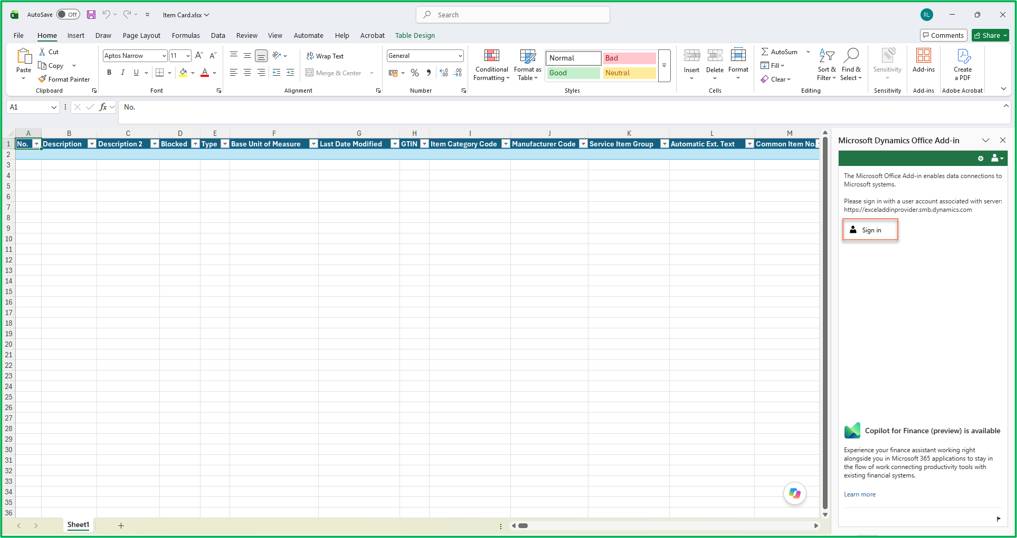Open Conditional Formatting menu
This screenshot has width=1017, height=538.
point(492,65)
